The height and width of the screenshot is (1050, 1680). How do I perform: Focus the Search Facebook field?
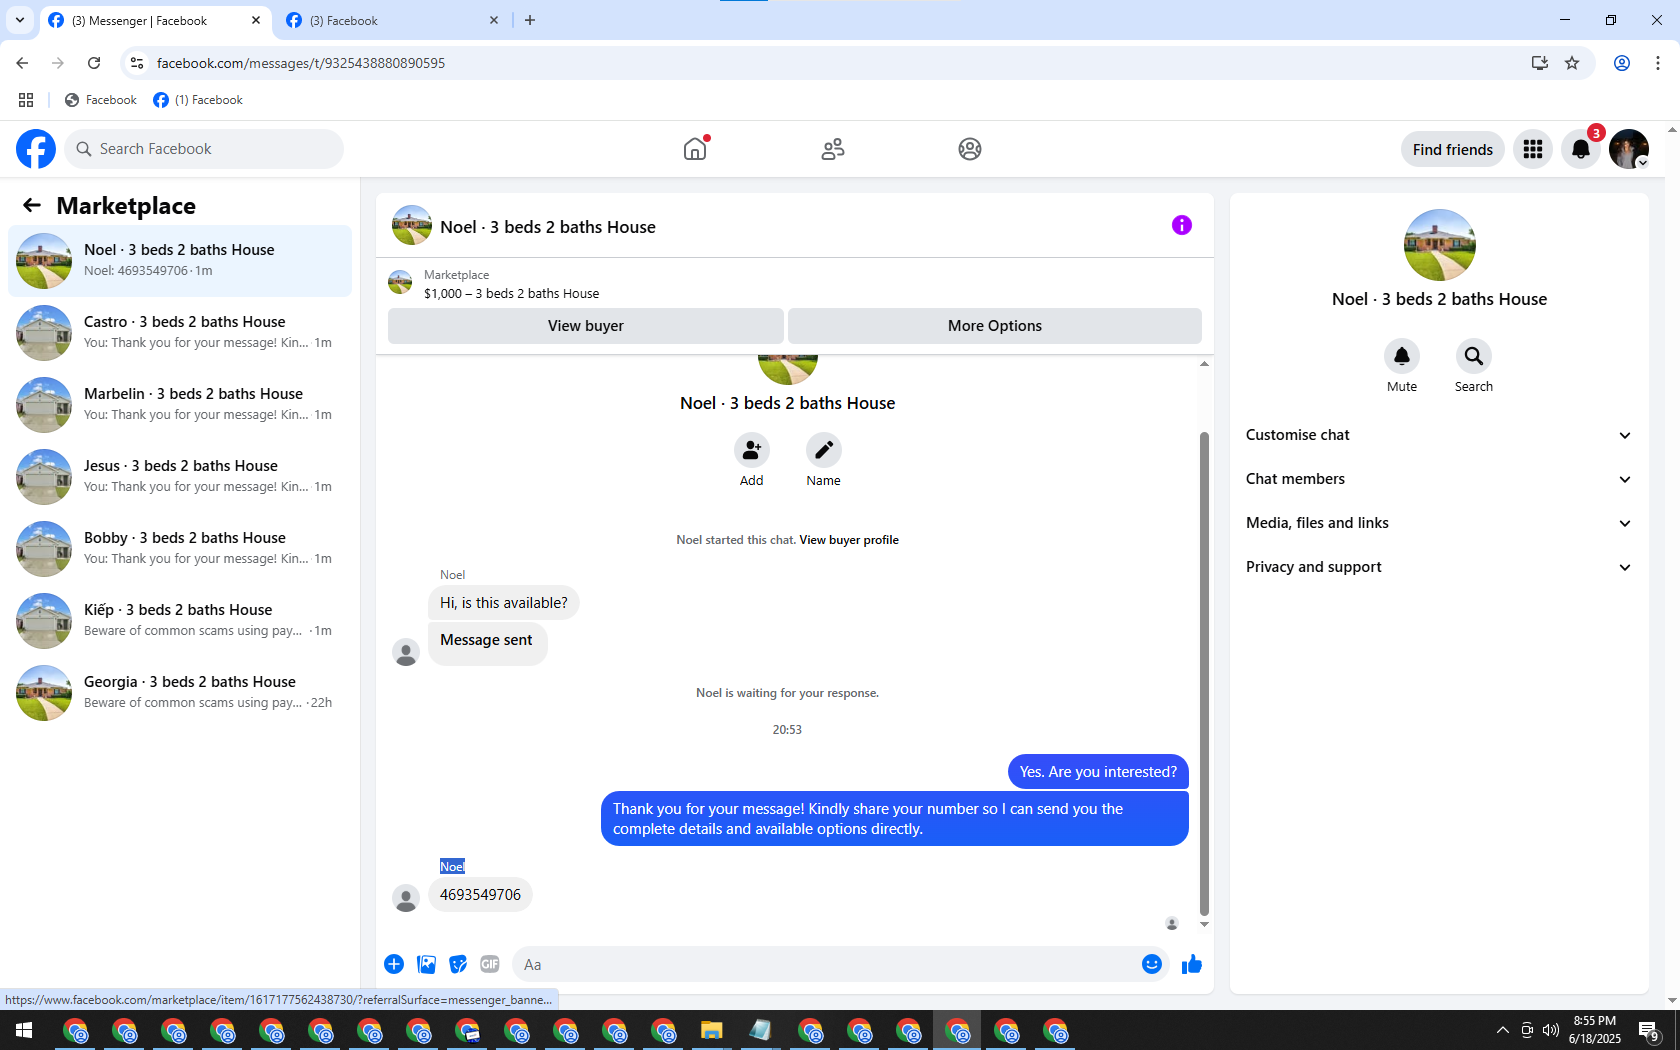tap(204, 149)
